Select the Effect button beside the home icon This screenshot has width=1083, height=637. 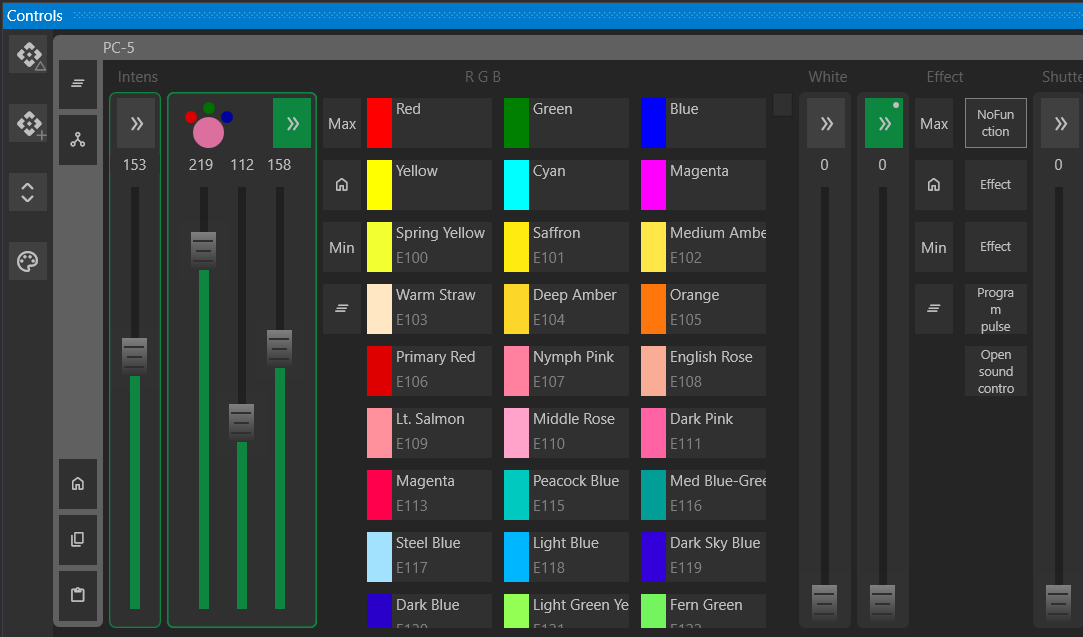click(x=995, y=185)
